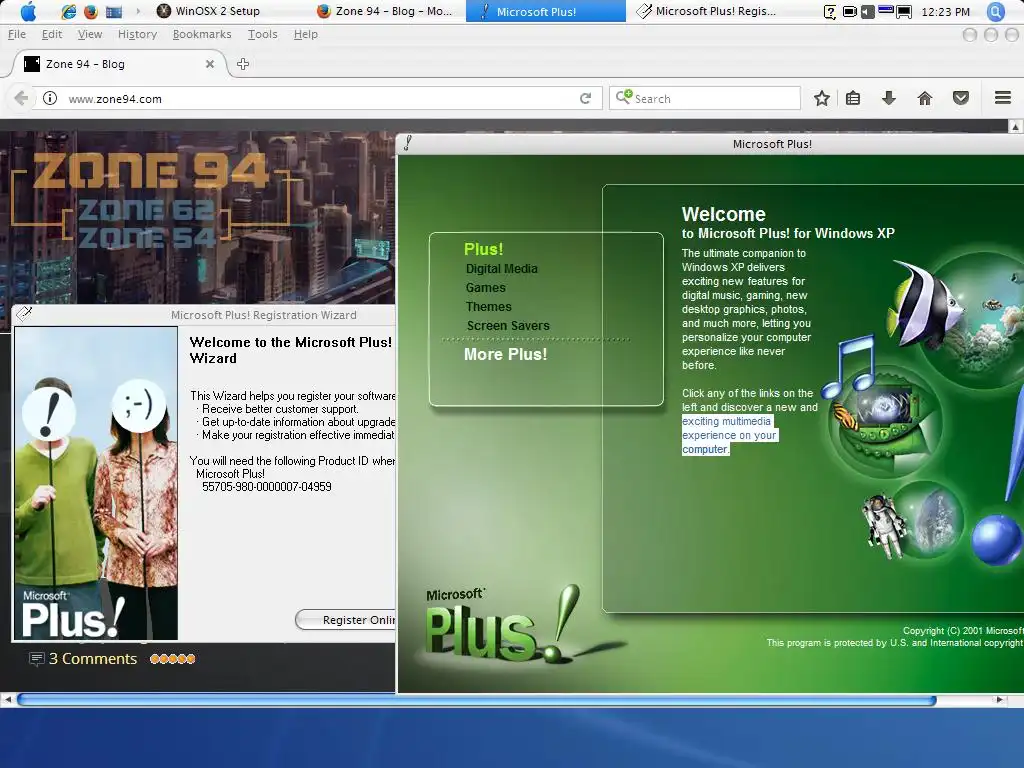The width and height of the screenshot is (1024, 768).
Task: Open the volume speaker tray icon
Action: coord(867,12)
